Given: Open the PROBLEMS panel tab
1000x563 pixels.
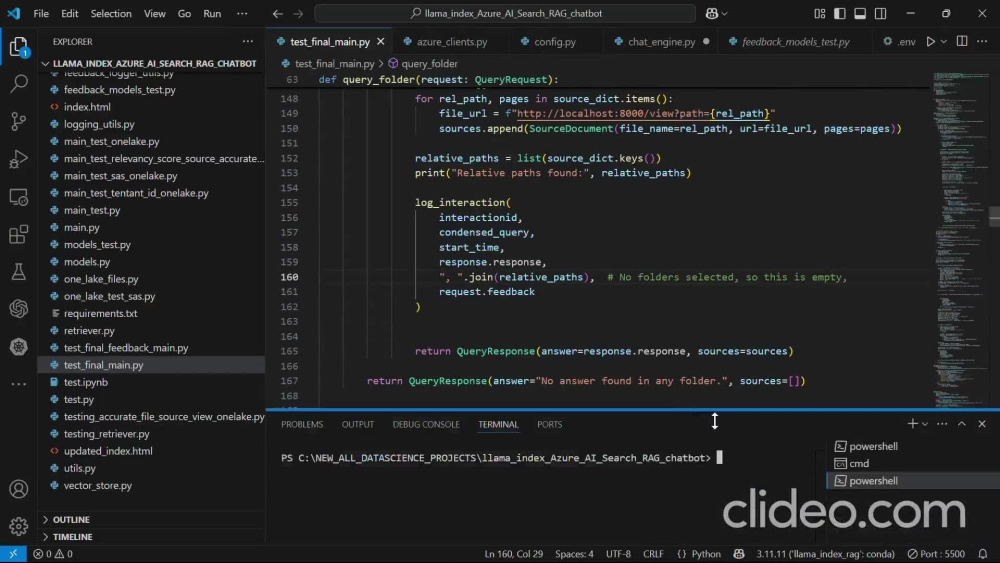Looking at the screenshot, I should (x=302, y=424).
